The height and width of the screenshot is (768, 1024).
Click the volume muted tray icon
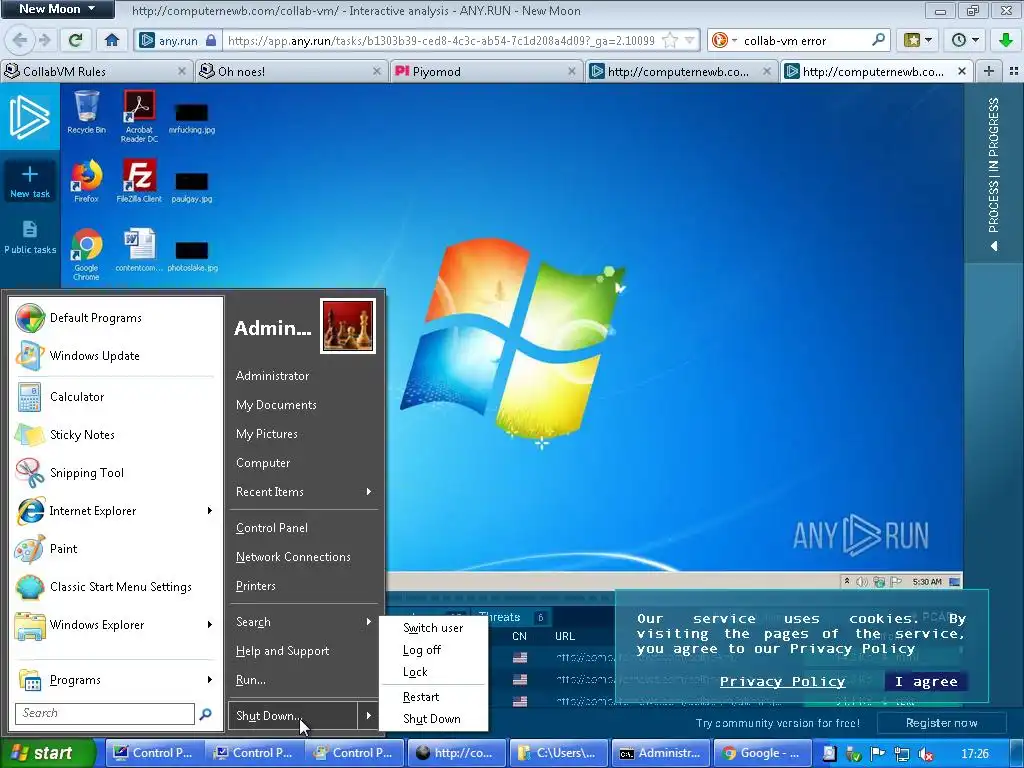pos(925,754)
